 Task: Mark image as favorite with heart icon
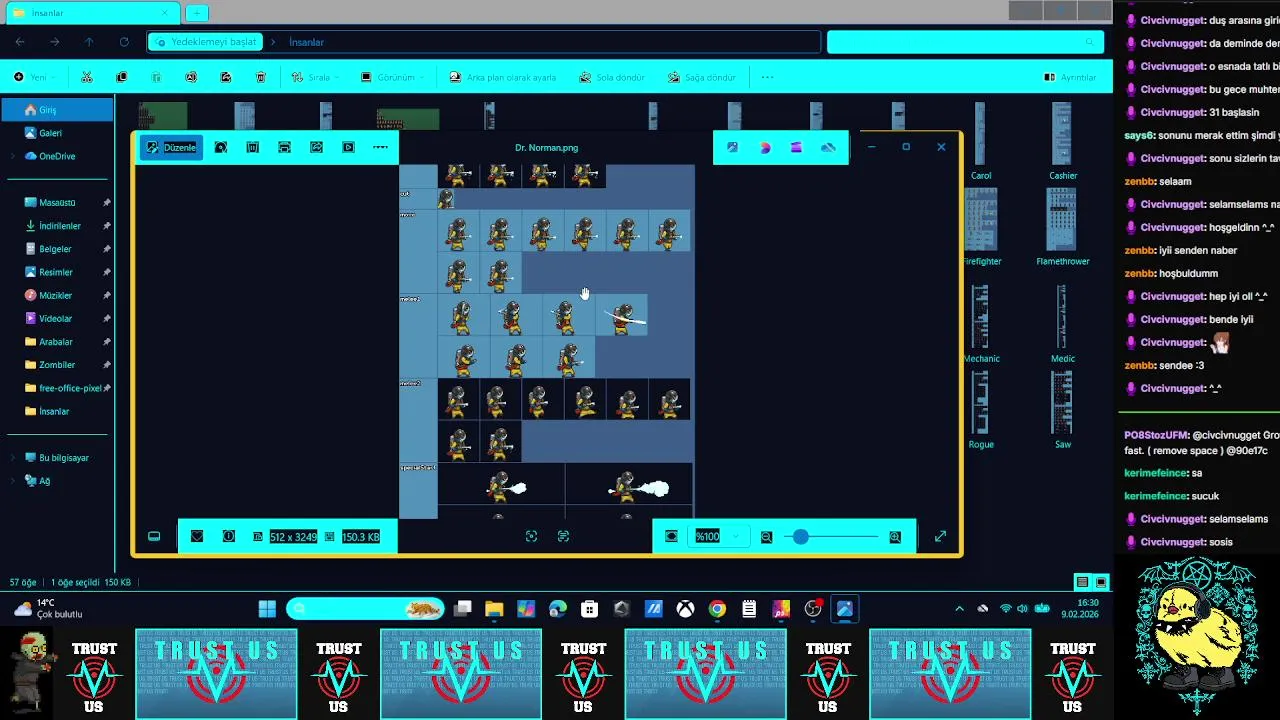(x=197, y=536)
